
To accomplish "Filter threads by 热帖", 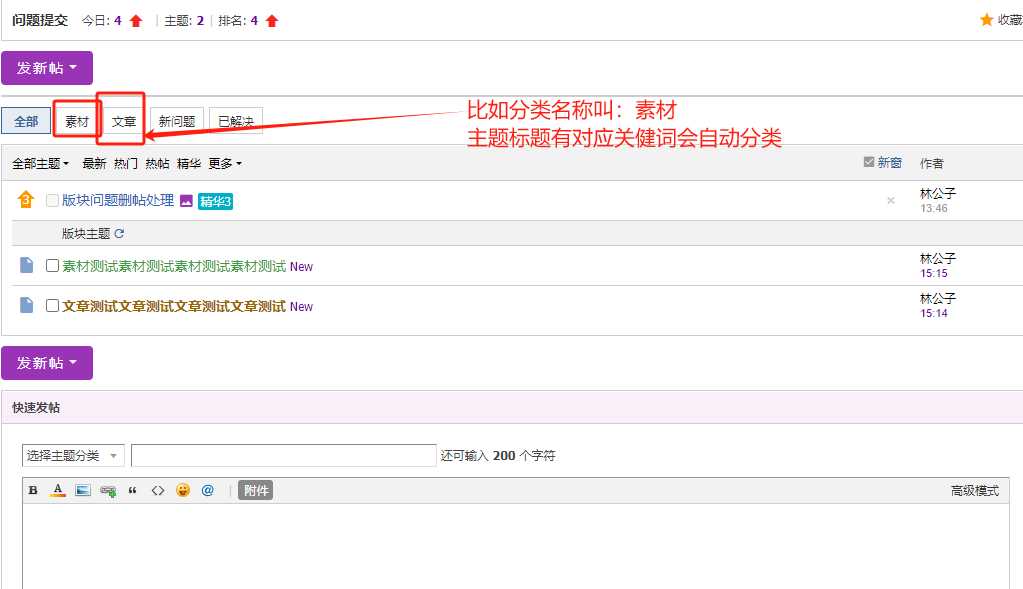I will [157, 164].
